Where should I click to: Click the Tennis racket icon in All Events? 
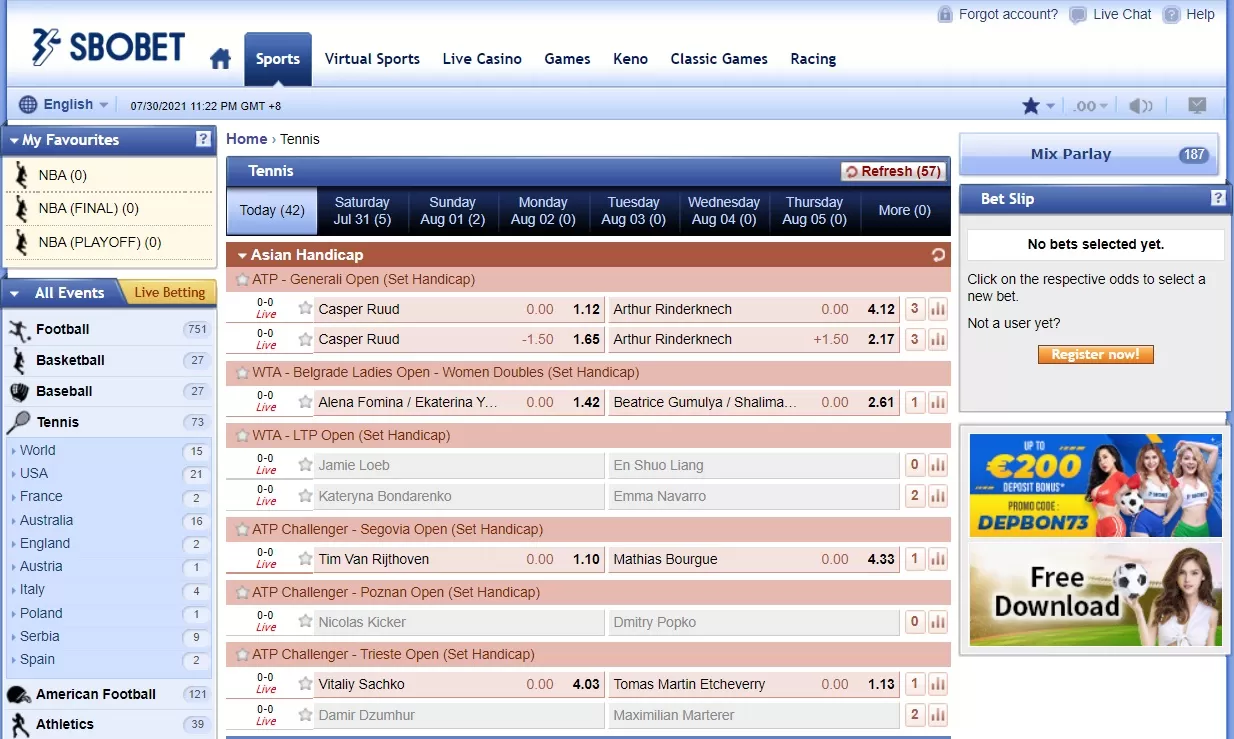tap(19, 423)
